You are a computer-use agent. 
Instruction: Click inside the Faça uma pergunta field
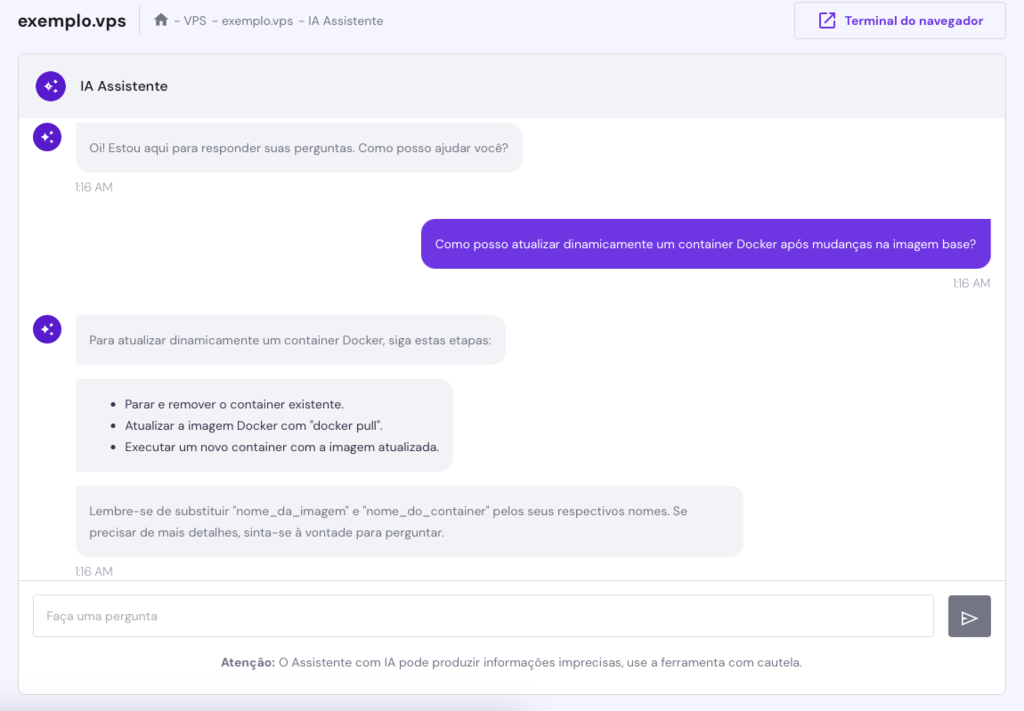484,616
